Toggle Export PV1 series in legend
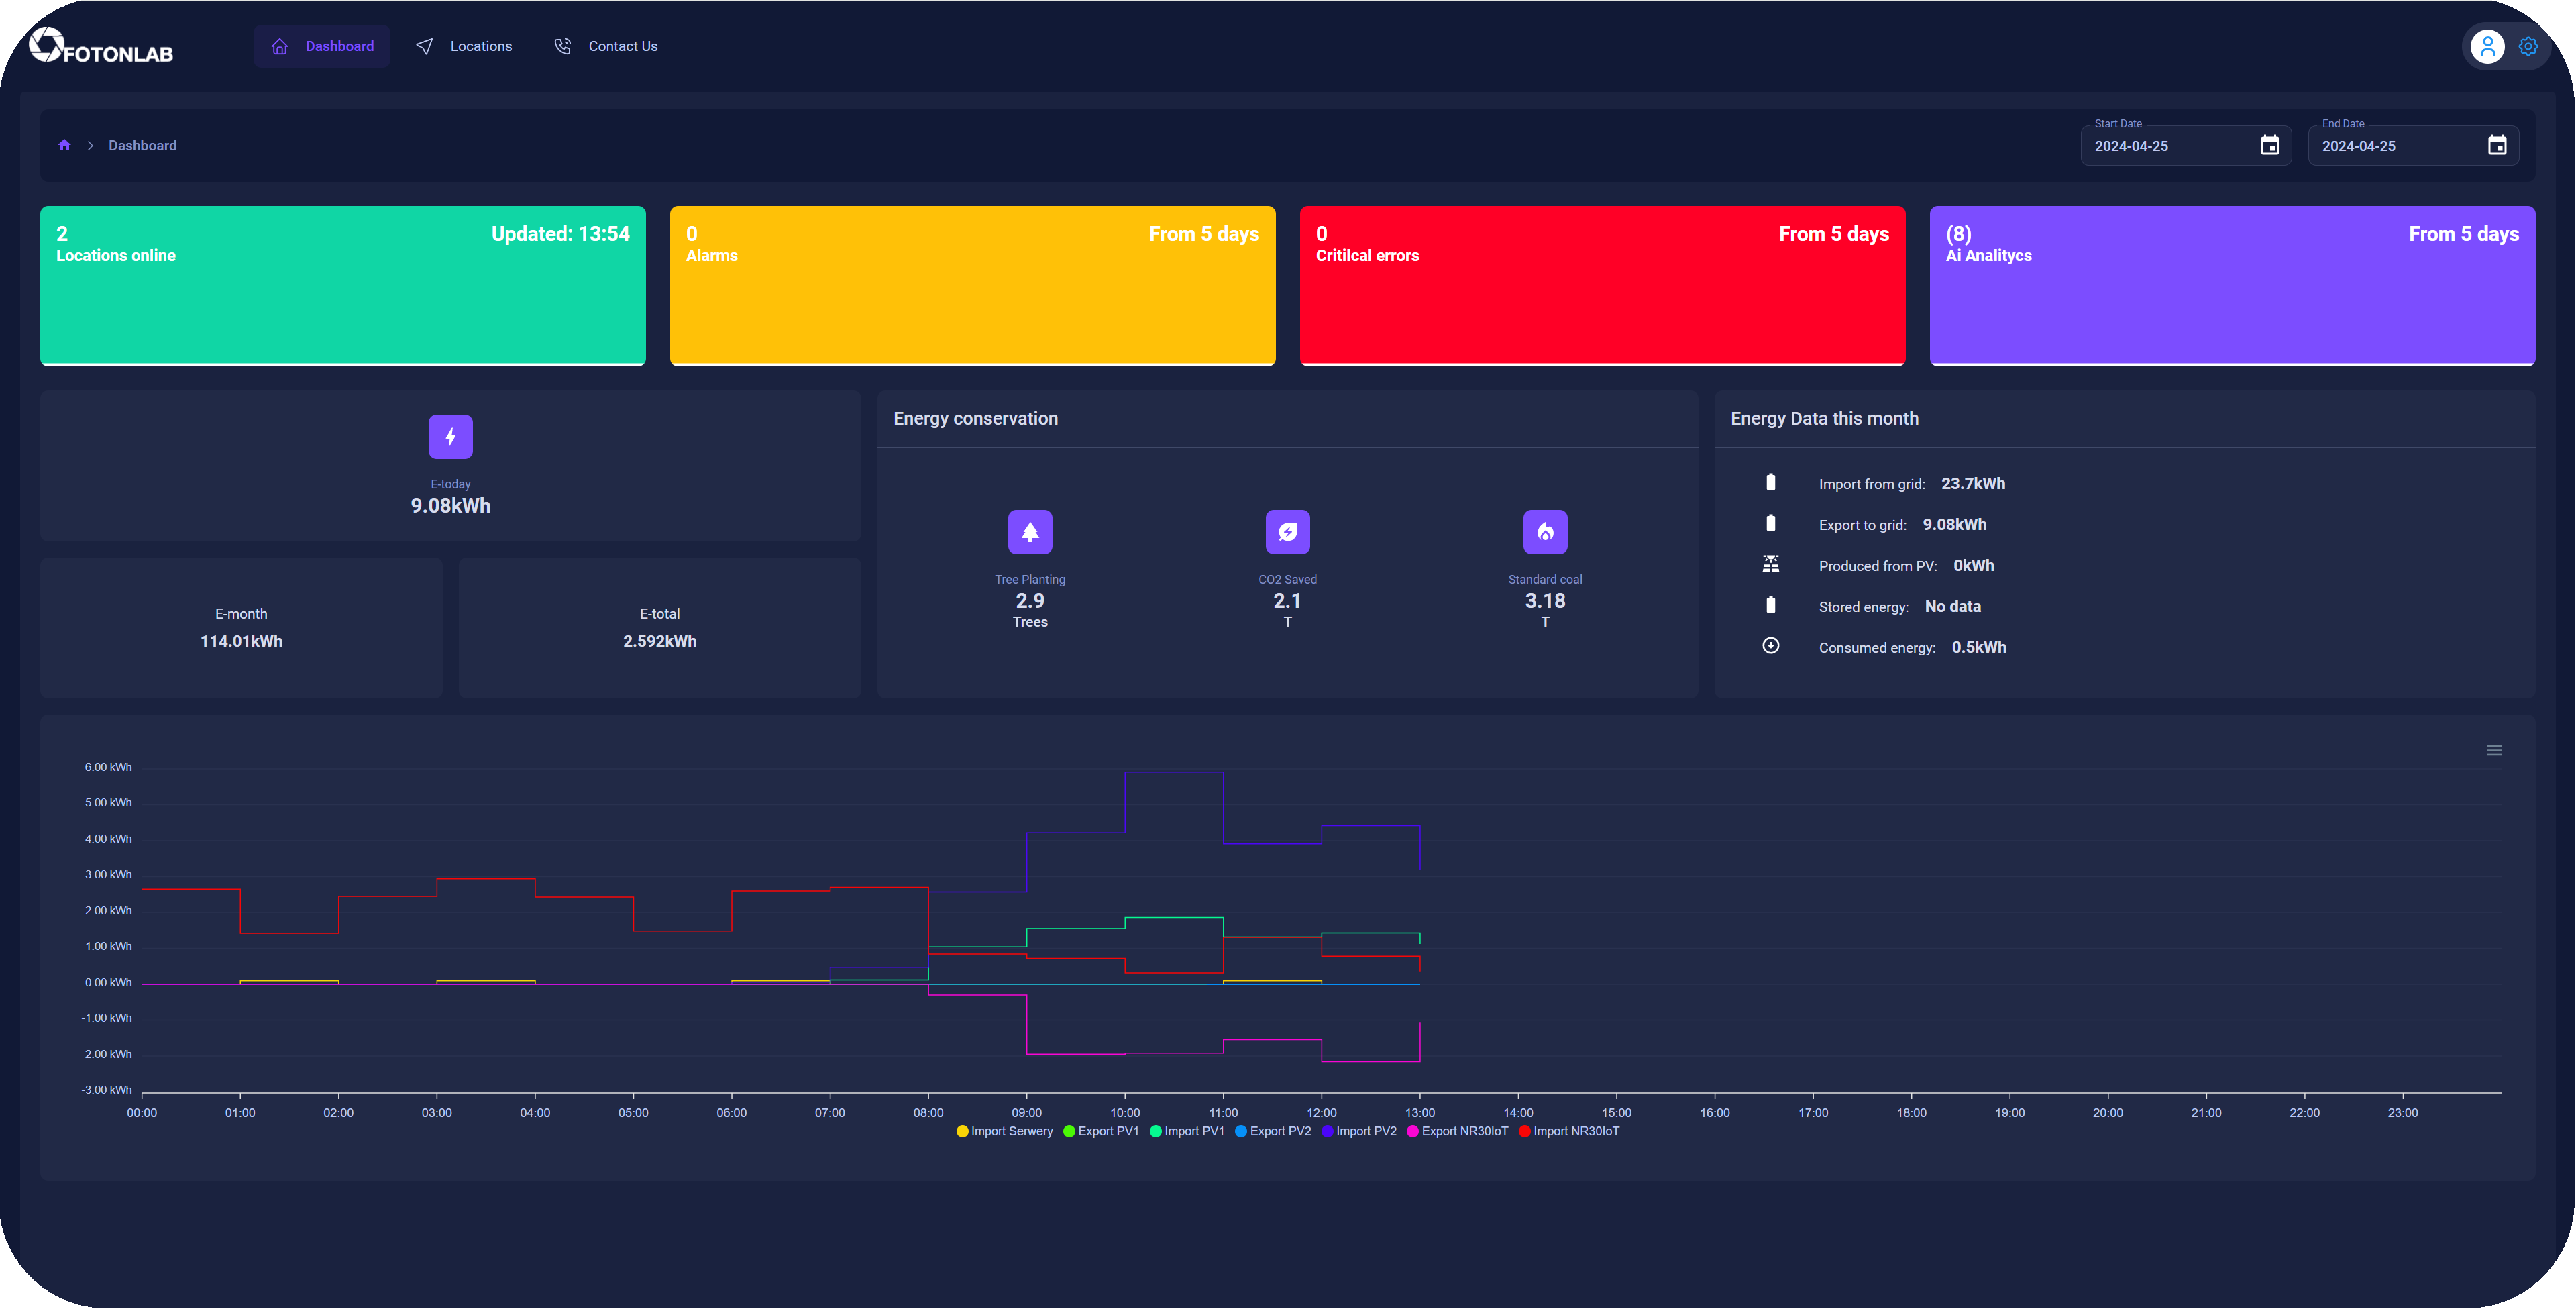Image resolution: width=2576 pixels, height=1311 pixels. tap(1101, 1132)
